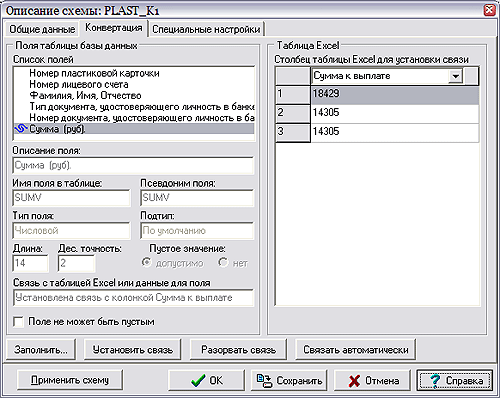Click the Сохранить button
Image resolution: width=500 pixels, height=398 pixels.
point(289,380)
